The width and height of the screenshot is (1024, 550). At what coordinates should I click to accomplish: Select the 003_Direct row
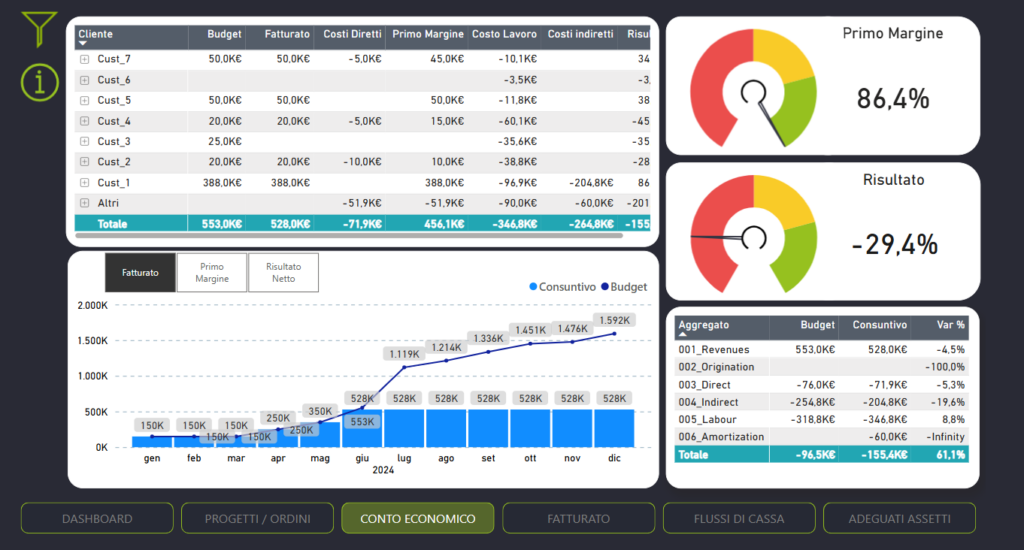coord(822,385)
